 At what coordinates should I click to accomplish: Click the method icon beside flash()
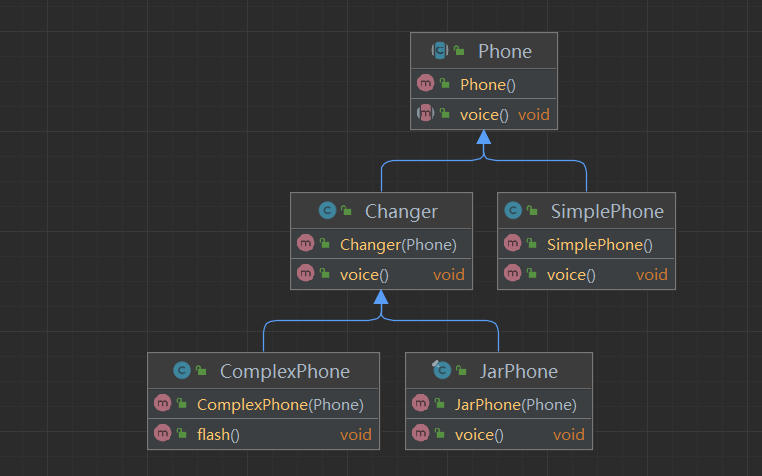pos(162,434)
